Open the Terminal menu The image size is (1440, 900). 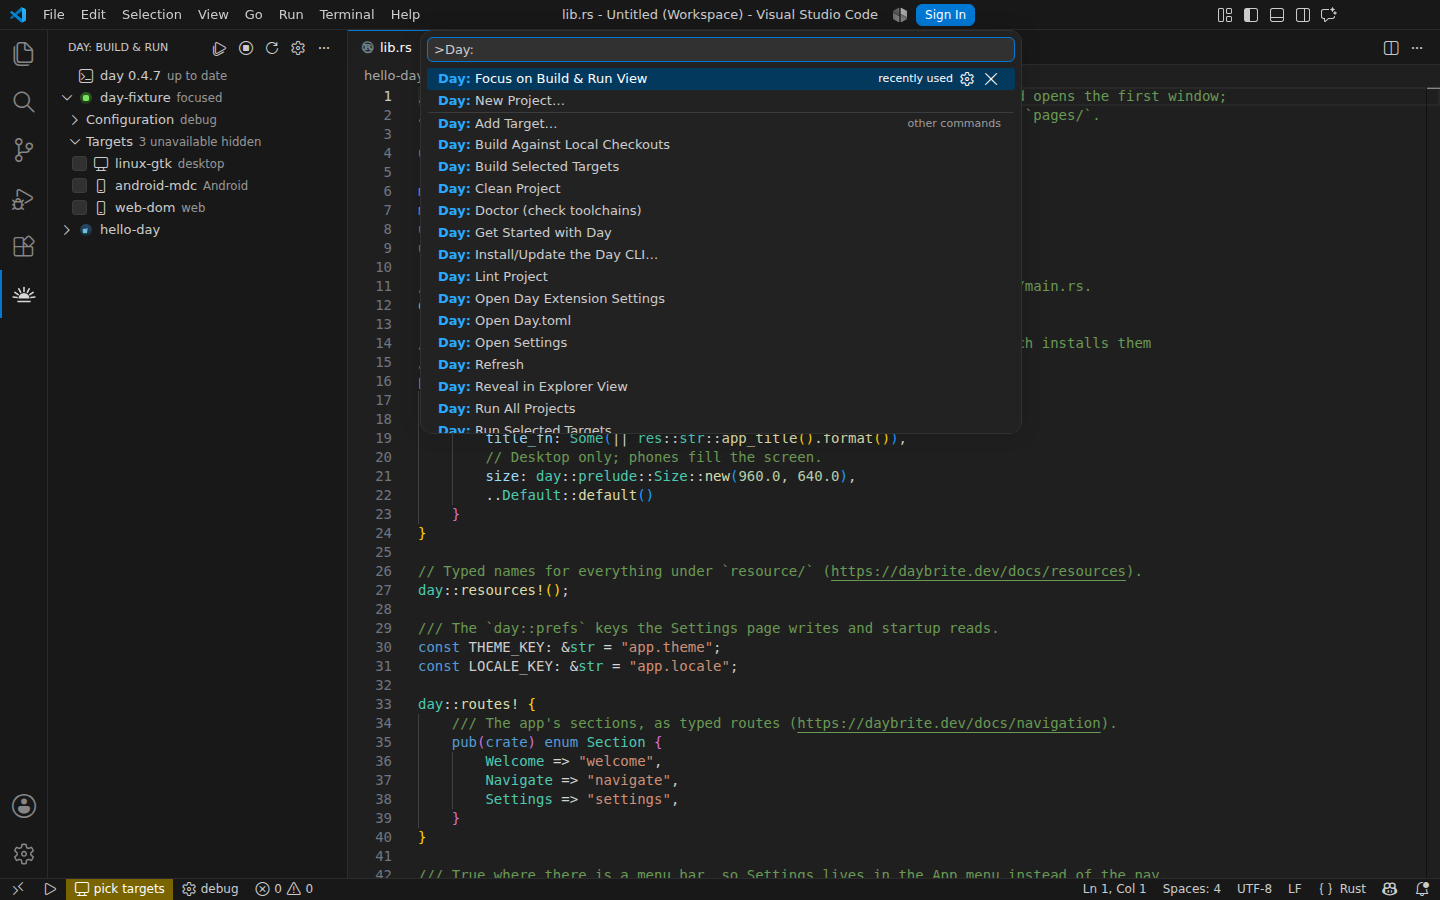[x=347, y=15]
